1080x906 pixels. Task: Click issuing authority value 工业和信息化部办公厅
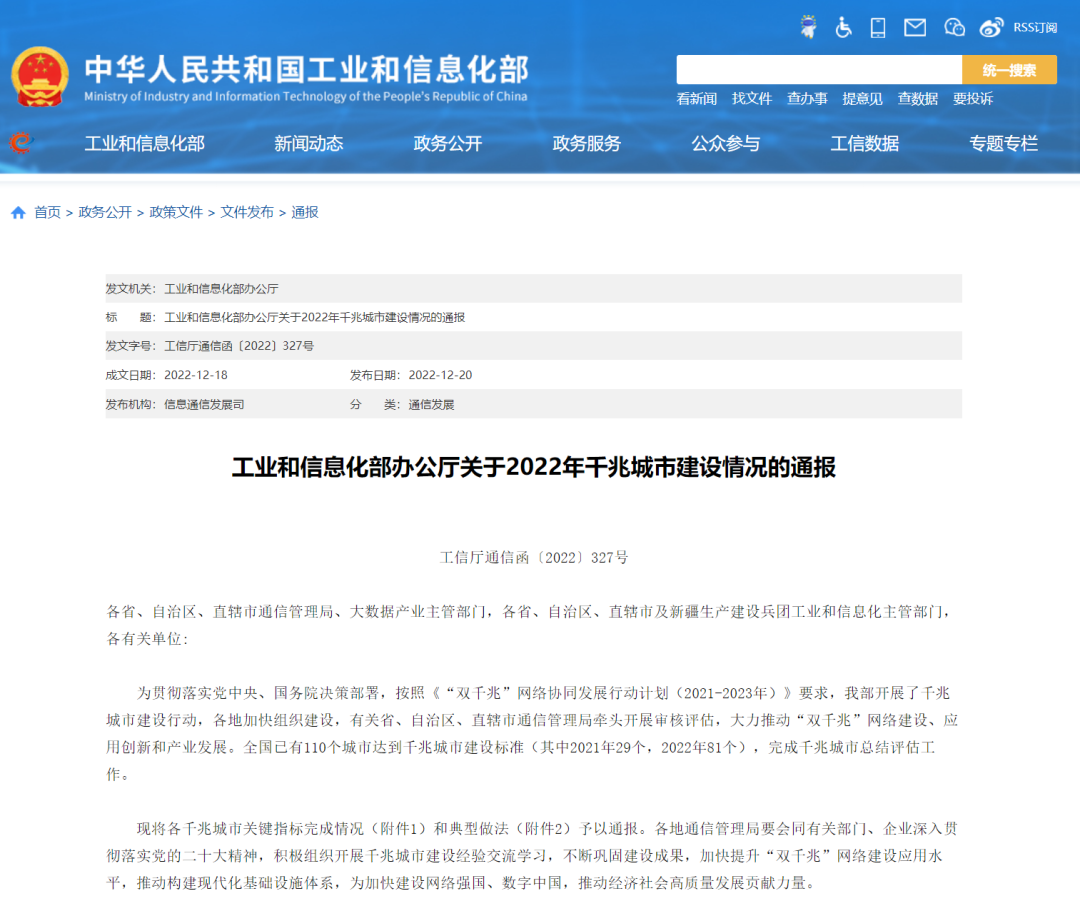pos(221,289)
